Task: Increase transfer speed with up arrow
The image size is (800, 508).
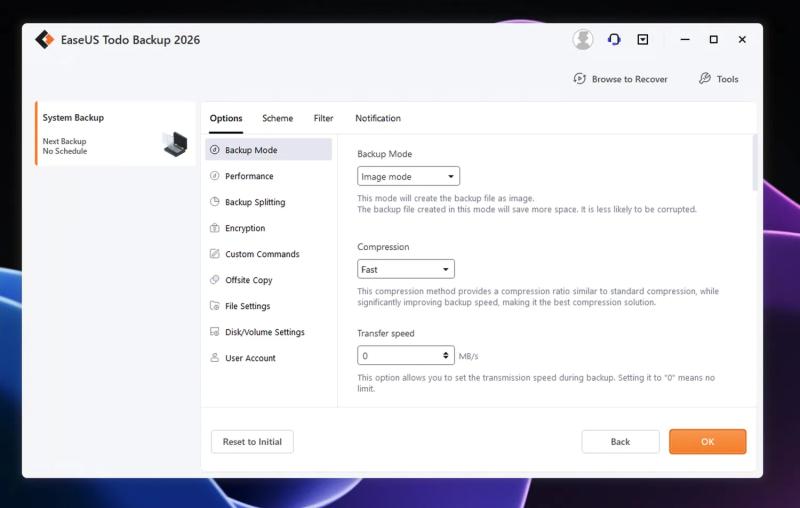Action: [446, 352]
